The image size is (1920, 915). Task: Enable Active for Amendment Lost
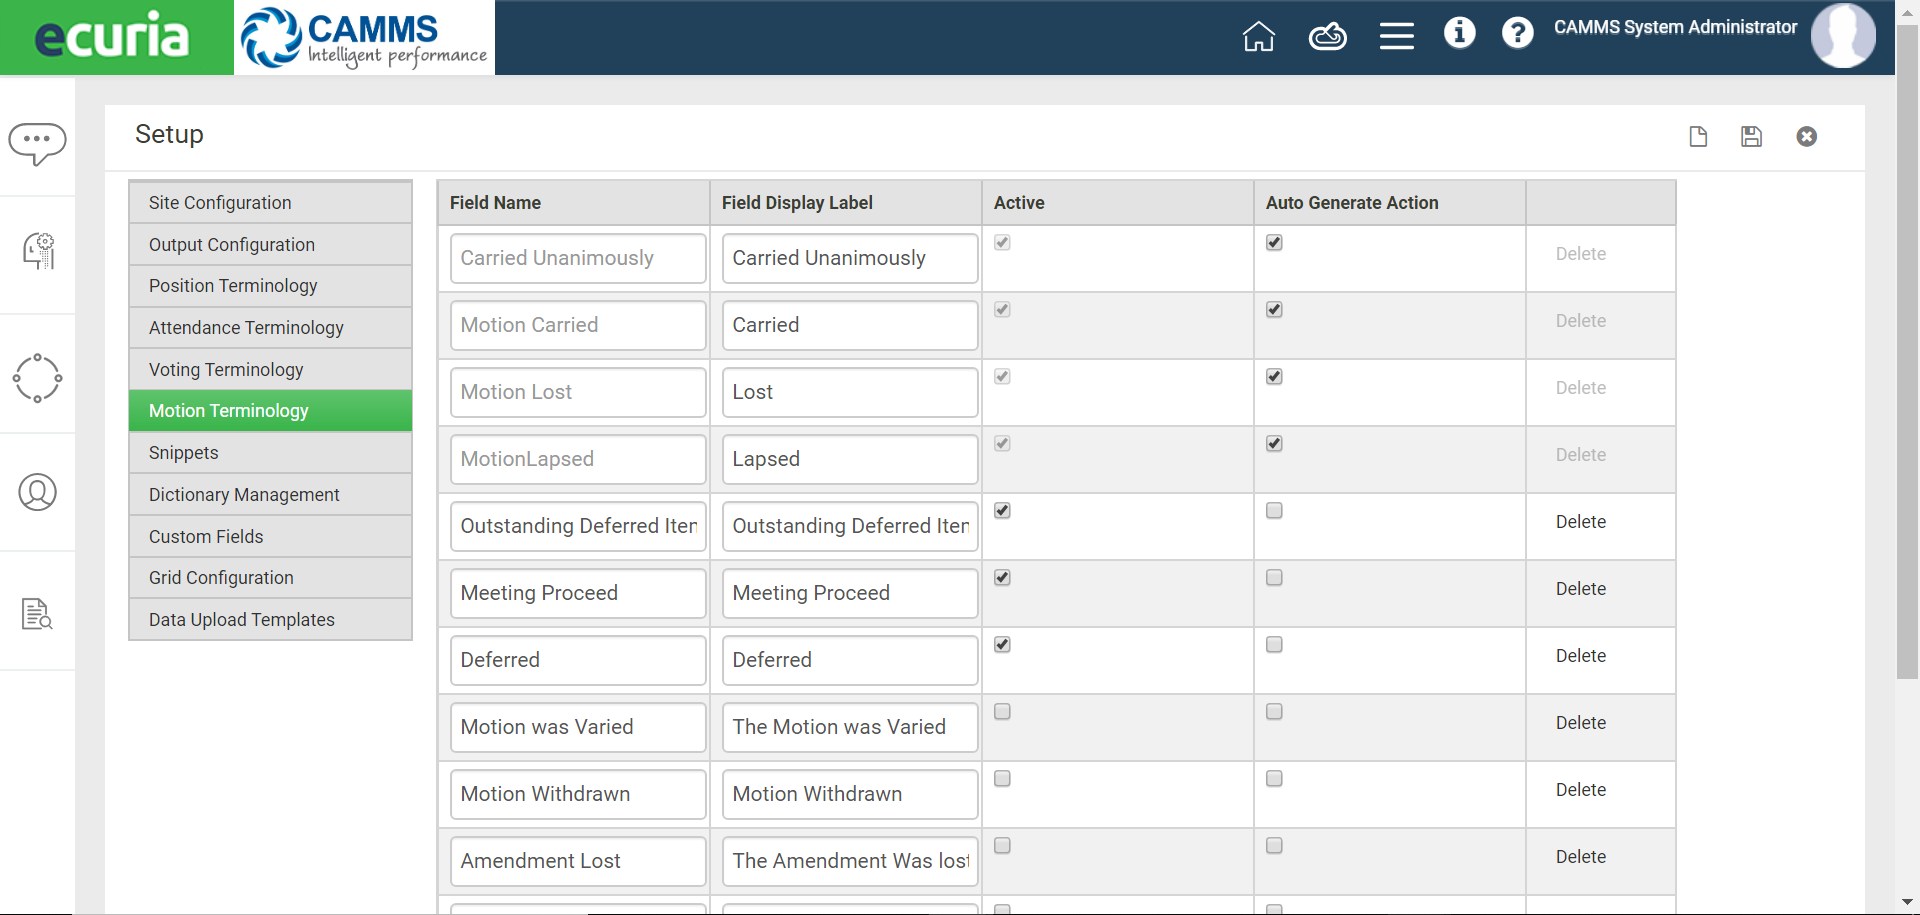pyautogui.click(x=1002, y=845)
